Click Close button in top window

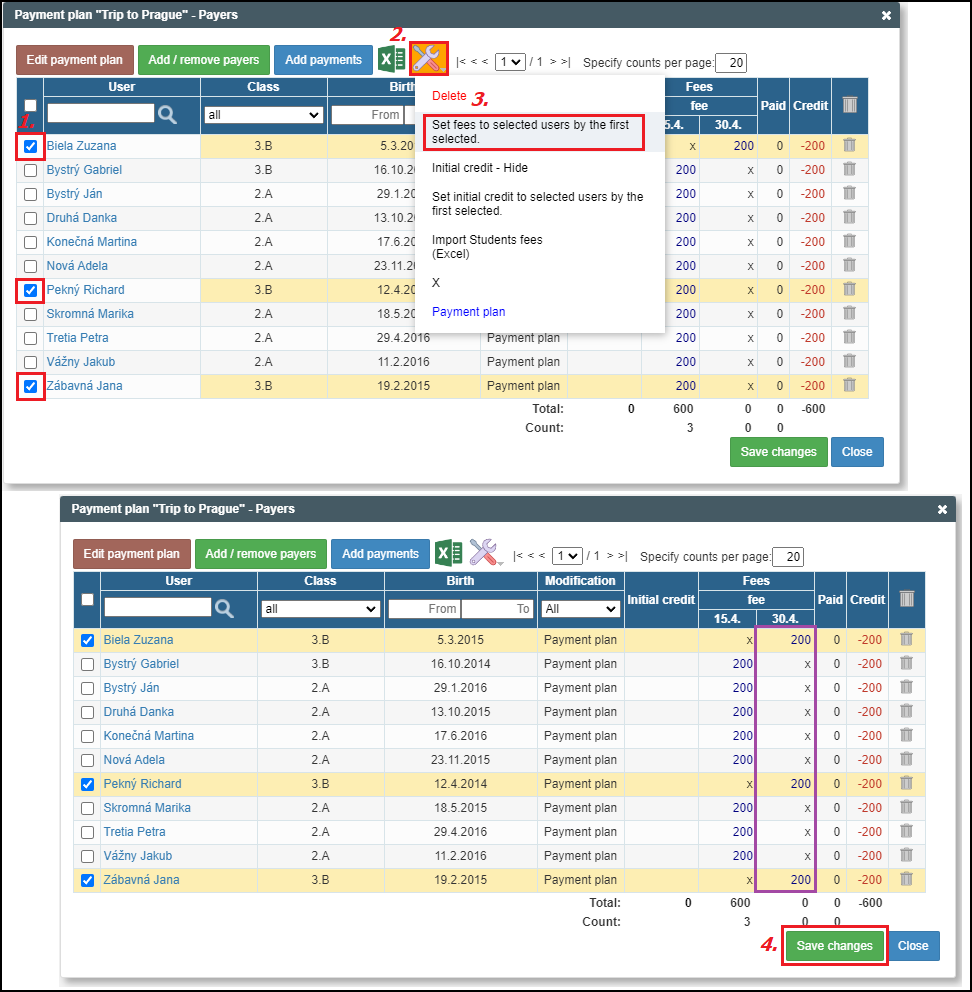(857, 452)
